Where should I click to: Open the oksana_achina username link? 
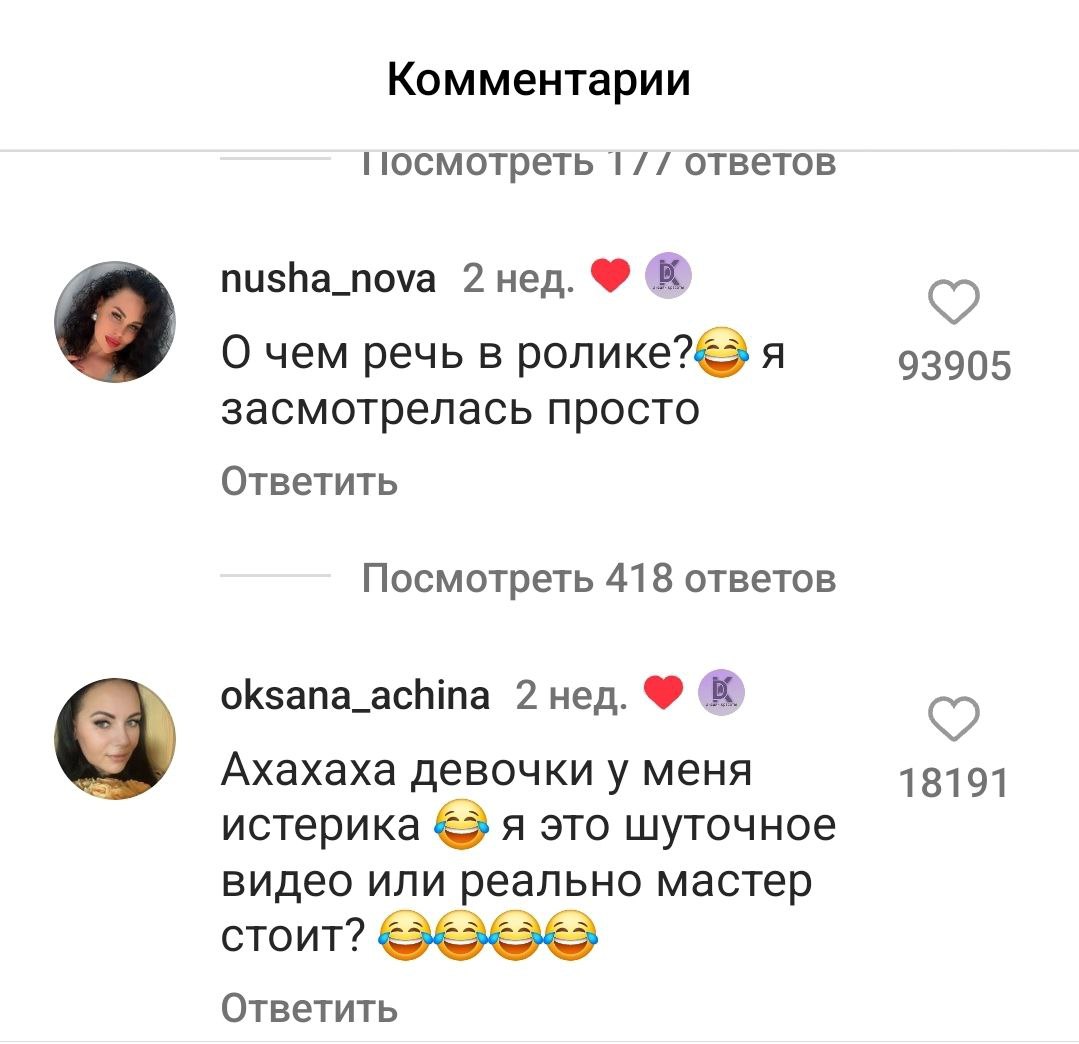click(x=355, y=695)
